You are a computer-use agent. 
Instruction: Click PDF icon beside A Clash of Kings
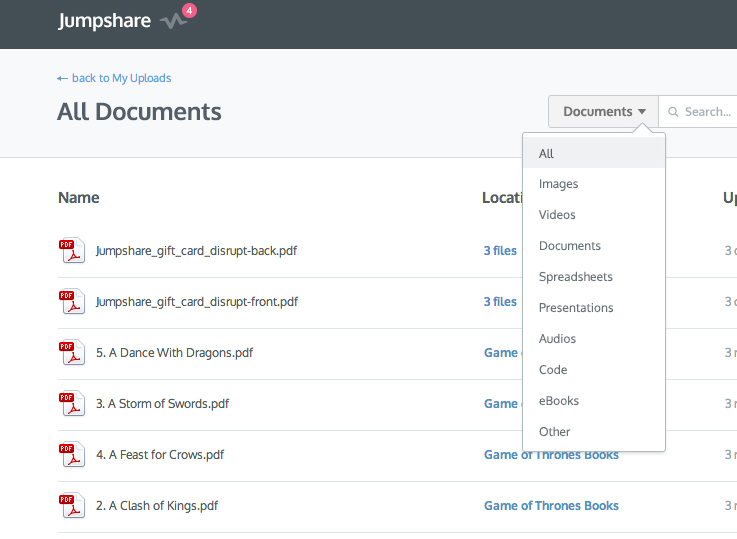coord(71,506)
